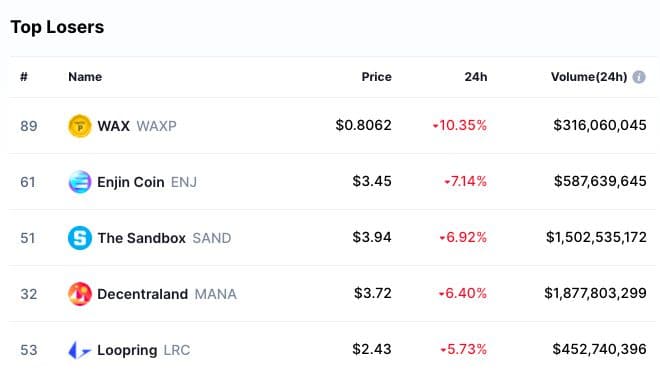Click The Sandbox $3.94 price
Viewport: 660px width, 377px height.
pyautogui.click(x=372, y=237)
